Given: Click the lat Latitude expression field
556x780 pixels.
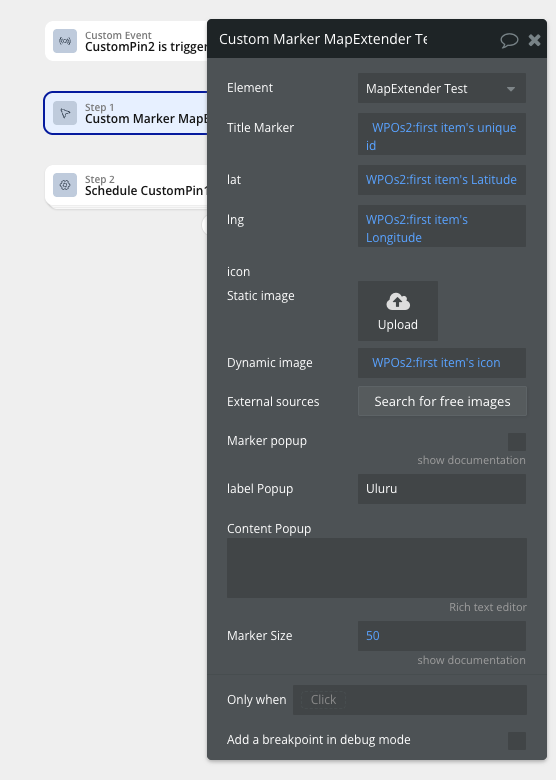Looking at the screenshot, I should tap(442, 180).
